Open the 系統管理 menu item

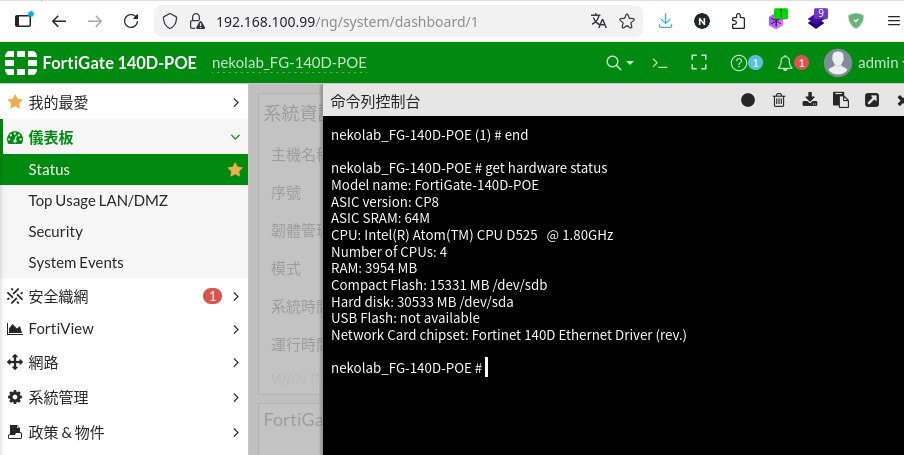(124, 397)
